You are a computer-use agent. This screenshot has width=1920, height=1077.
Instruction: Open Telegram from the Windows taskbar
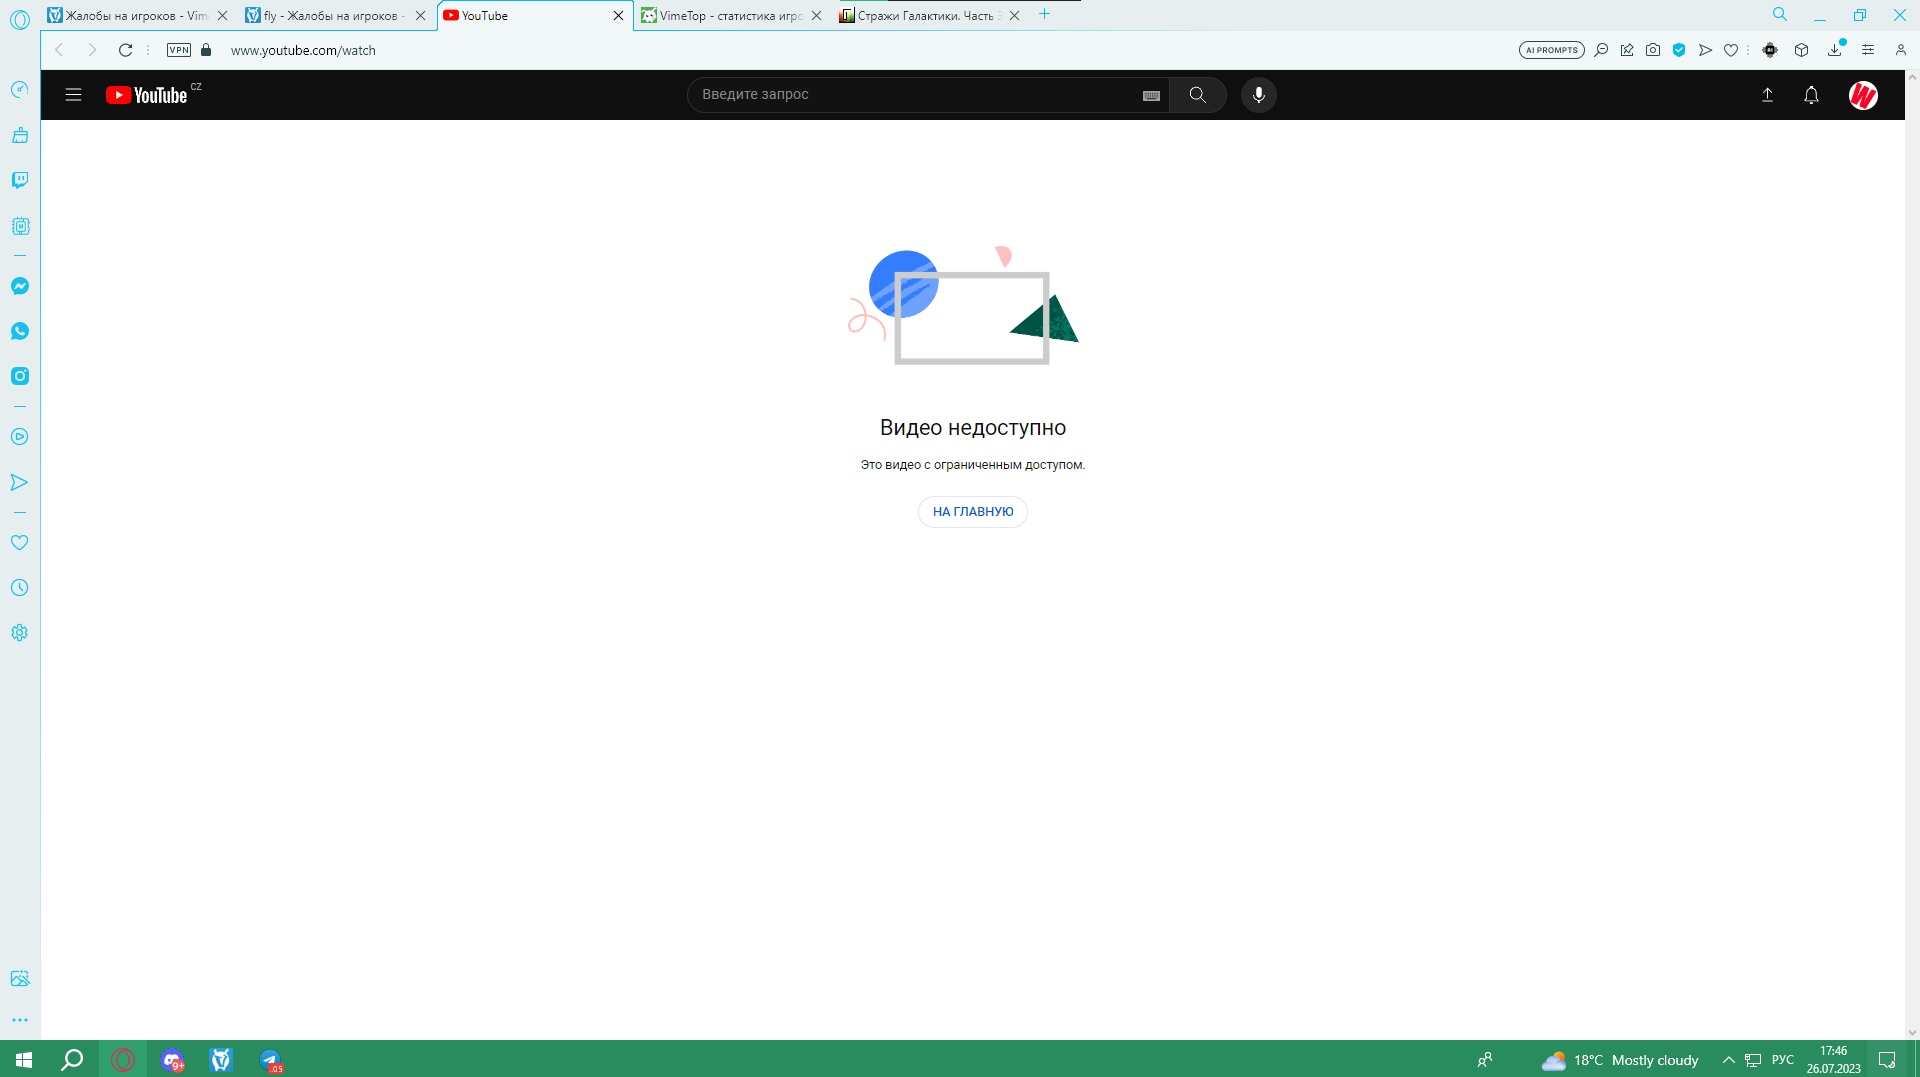271,1060
